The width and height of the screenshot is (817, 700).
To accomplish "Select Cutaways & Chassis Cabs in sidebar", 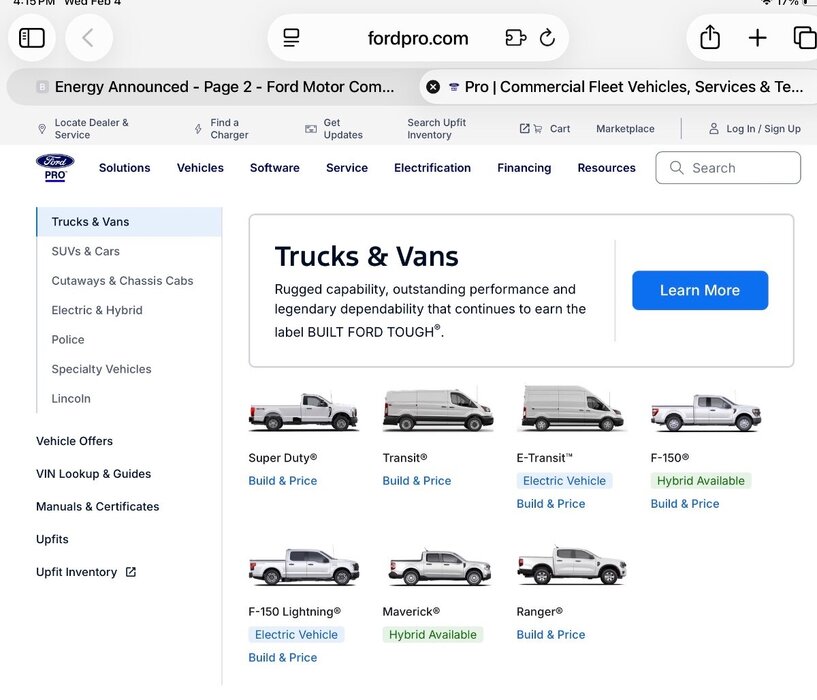I will pyautogui.click(x=122, y=281).
